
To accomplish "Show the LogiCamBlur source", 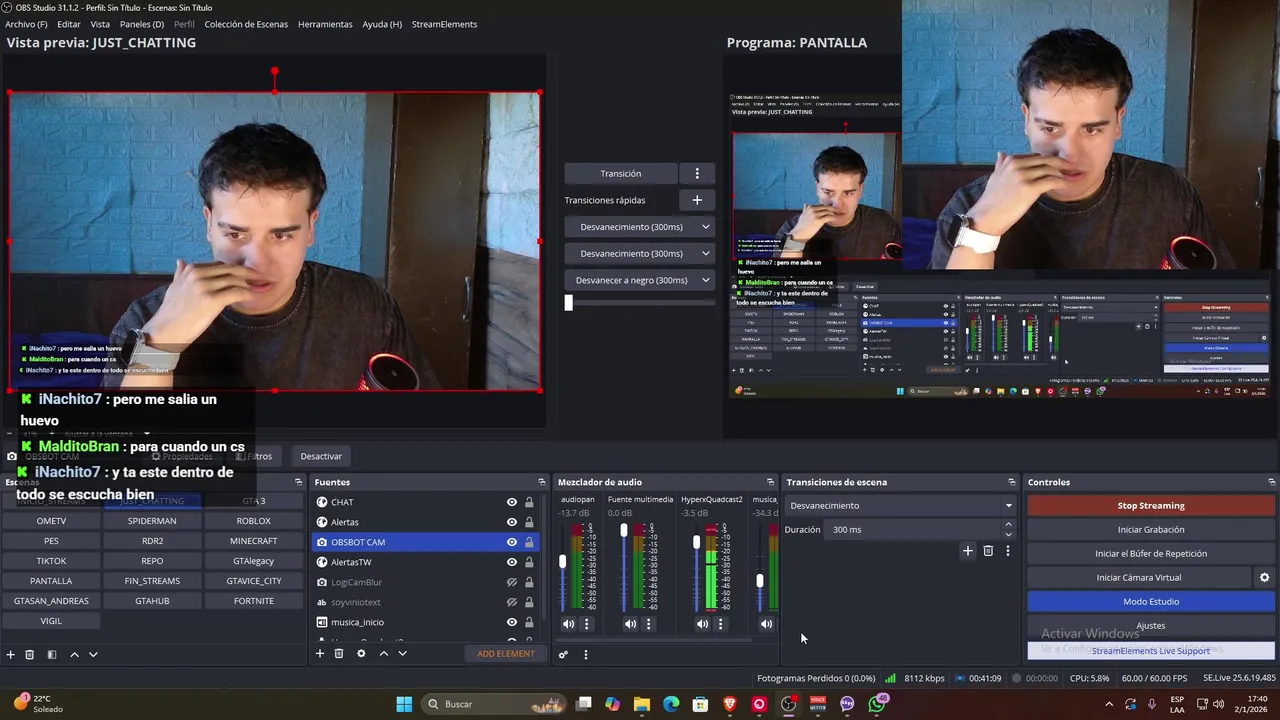I will [512, 582].
